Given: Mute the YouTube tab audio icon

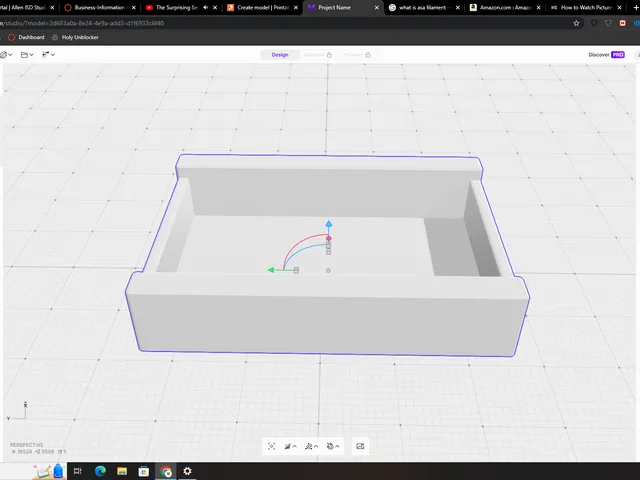Looking at the screenshot, I should click(206, 7).
